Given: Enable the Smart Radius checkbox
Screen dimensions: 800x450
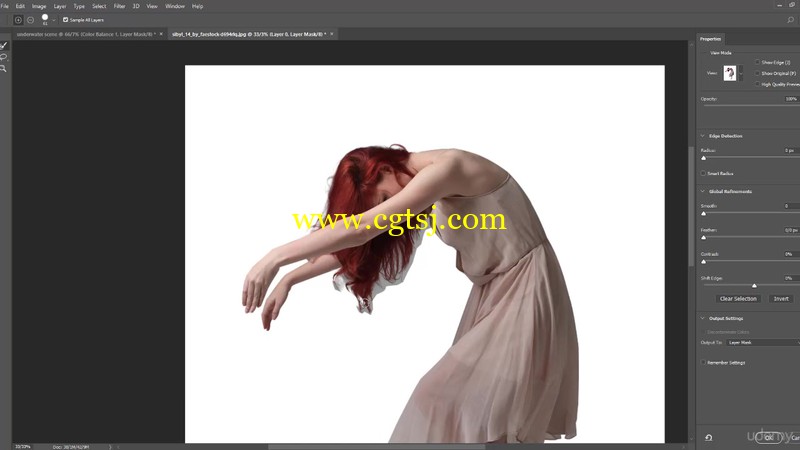Looking at the screenshot, I should (703, 173).
